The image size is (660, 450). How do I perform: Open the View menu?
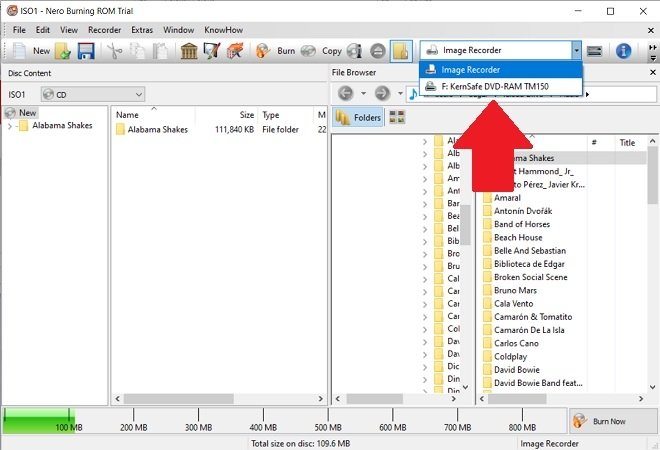coord(69,30)
